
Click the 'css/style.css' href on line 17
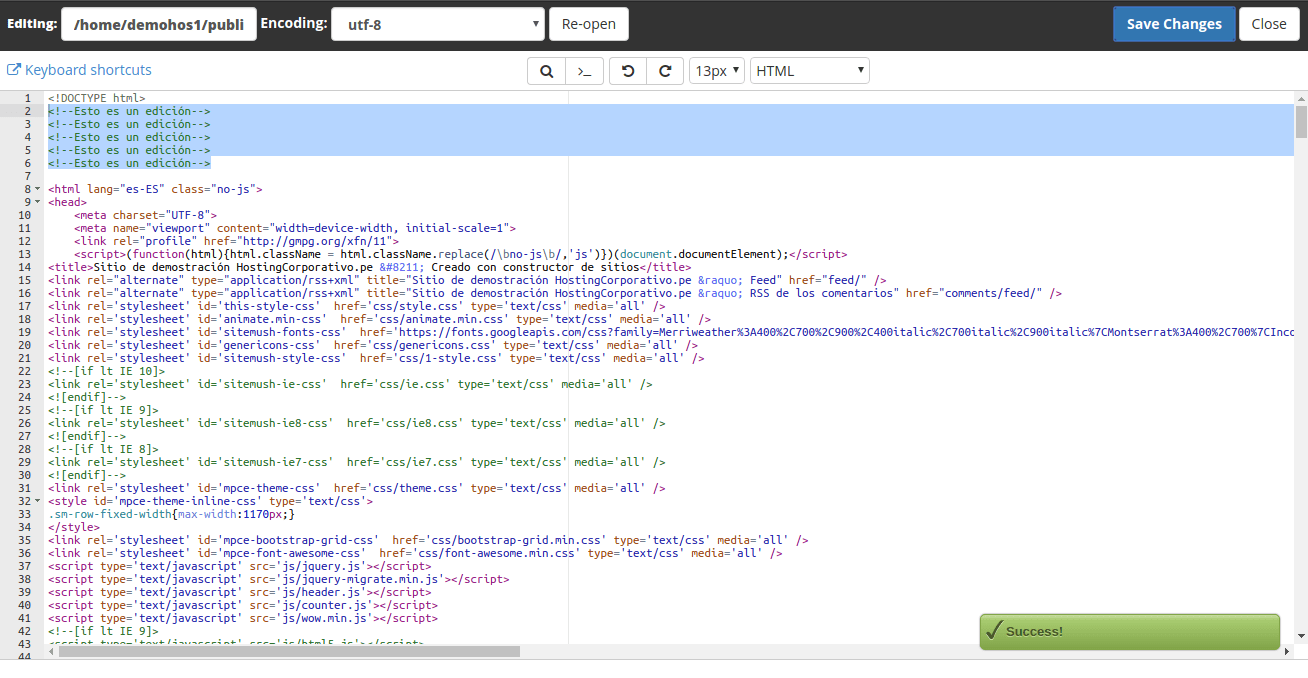(x=419, y=306)
